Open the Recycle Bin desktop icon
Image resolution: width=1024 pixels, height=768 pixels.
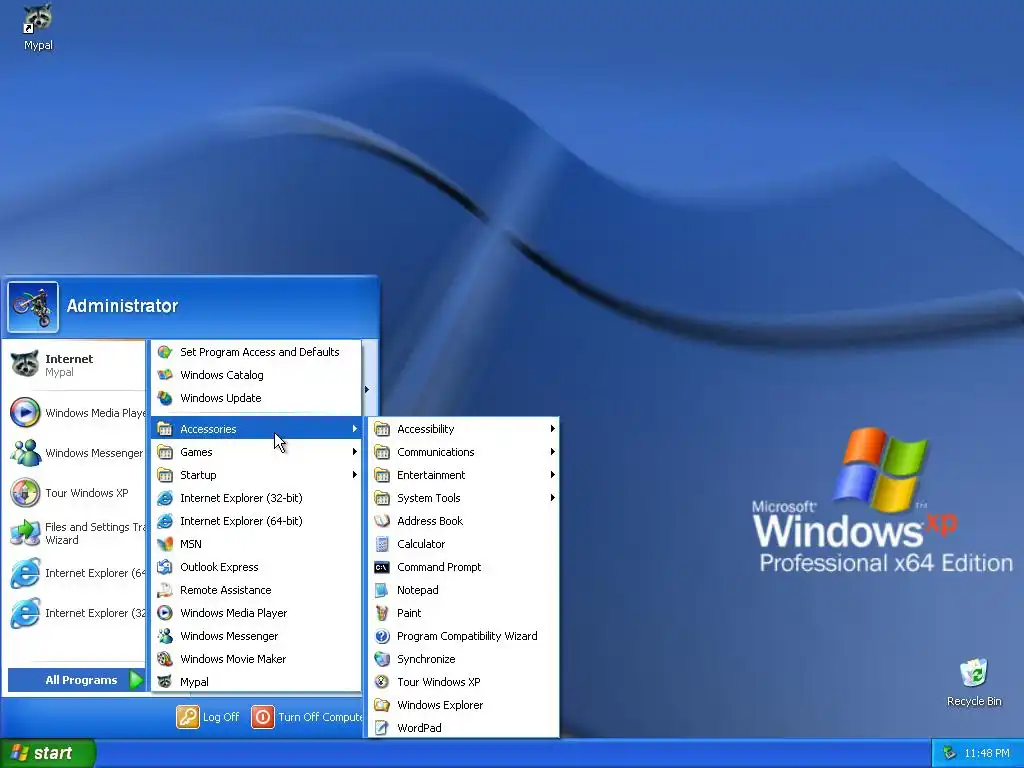pyautogui.click(x=974, y=673)
